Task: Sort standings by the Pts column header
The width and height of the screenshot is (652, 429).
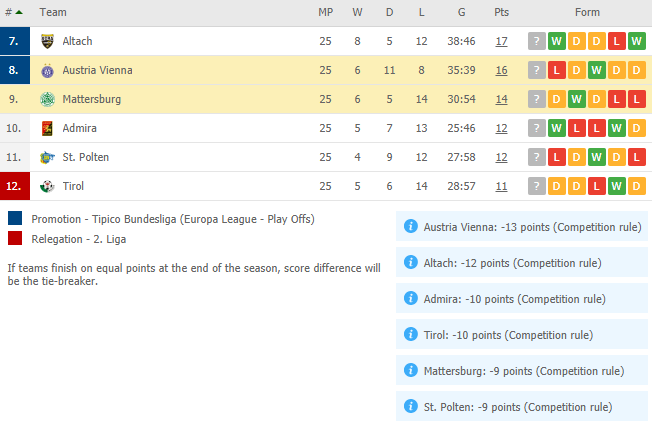Action: (x=501, y=12)
